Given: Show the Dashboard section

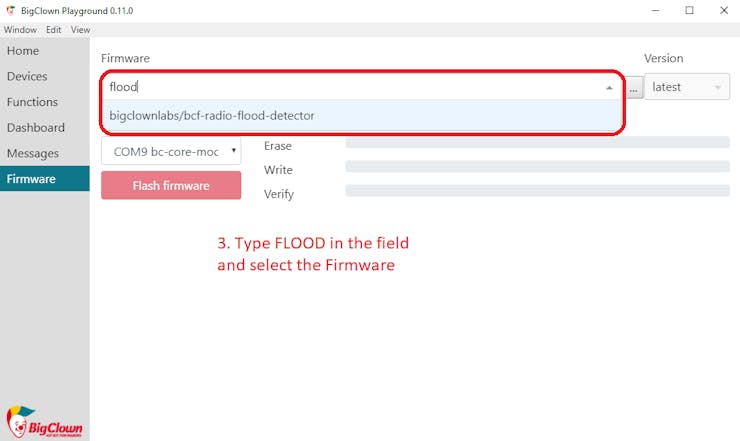Looking at the screenshot, I should pyautogui.click(x=35, y=128).
